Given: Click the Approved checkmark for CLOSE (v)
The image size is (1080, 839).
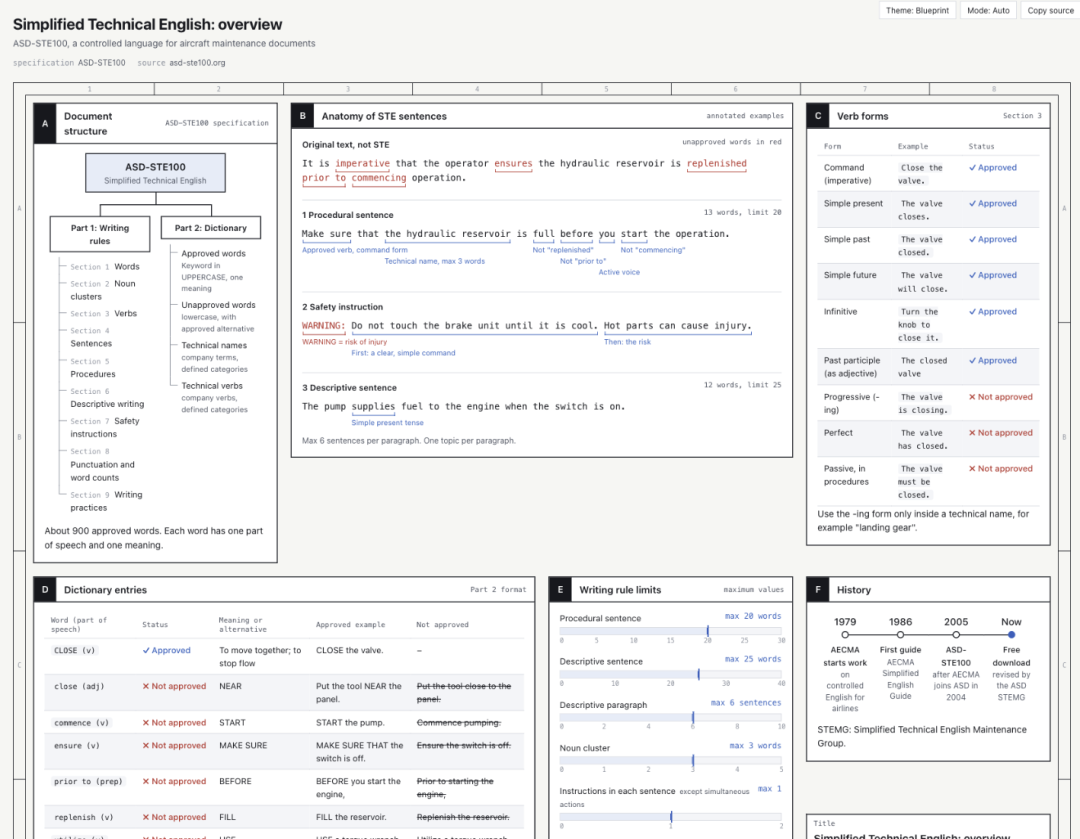Looking at the screenshot, I should [x=166, y=650].
